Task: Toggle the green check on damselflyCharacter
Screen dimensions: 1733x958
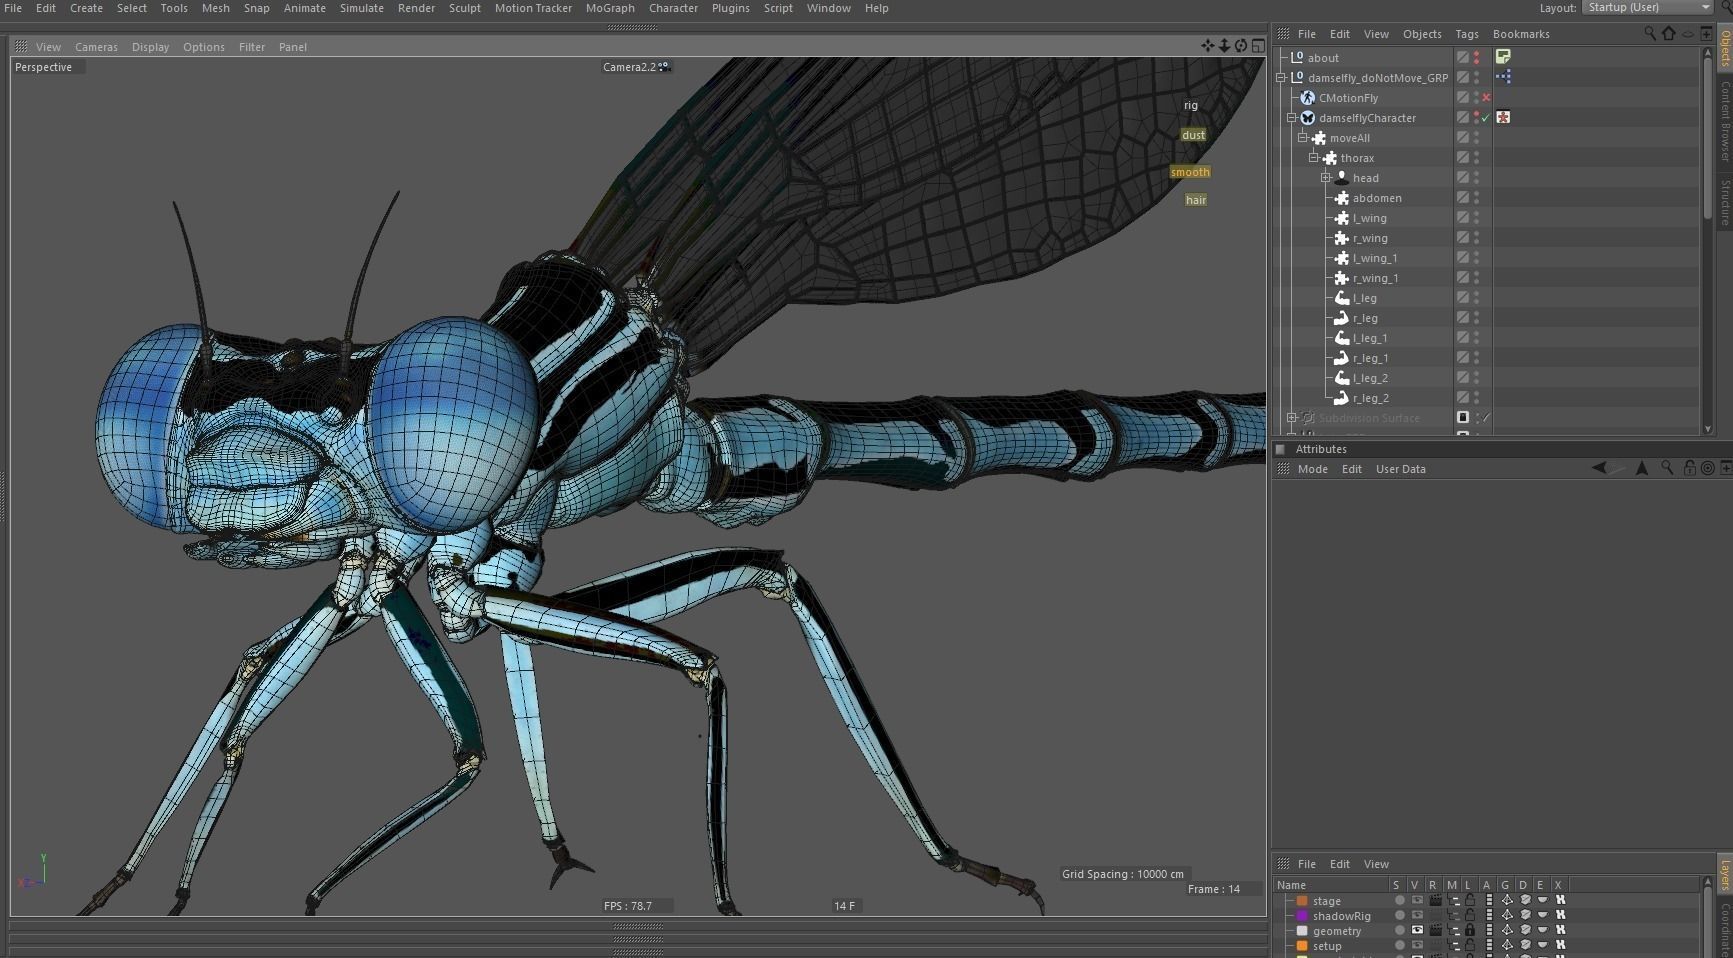Action: click(1486, 117)
